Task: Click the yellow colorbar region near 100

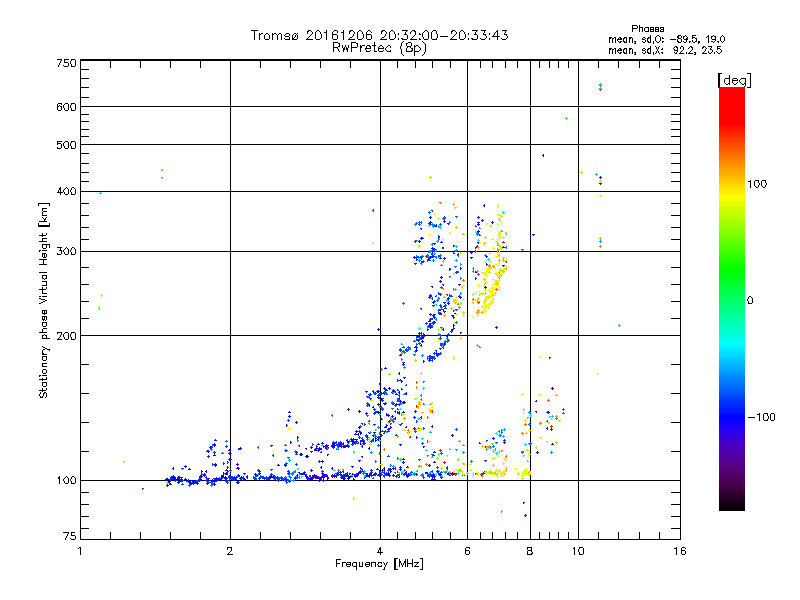Action: click(732, 194)
